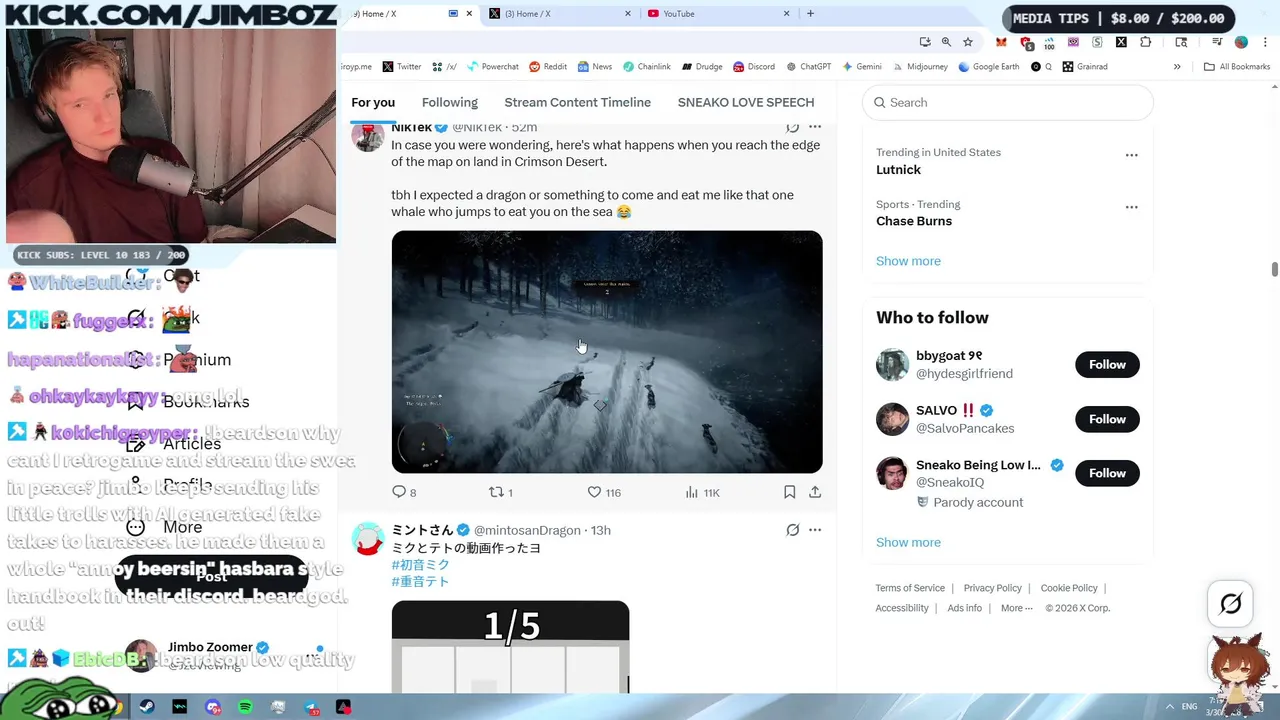Open Privacy Policy link

point(992,588)
